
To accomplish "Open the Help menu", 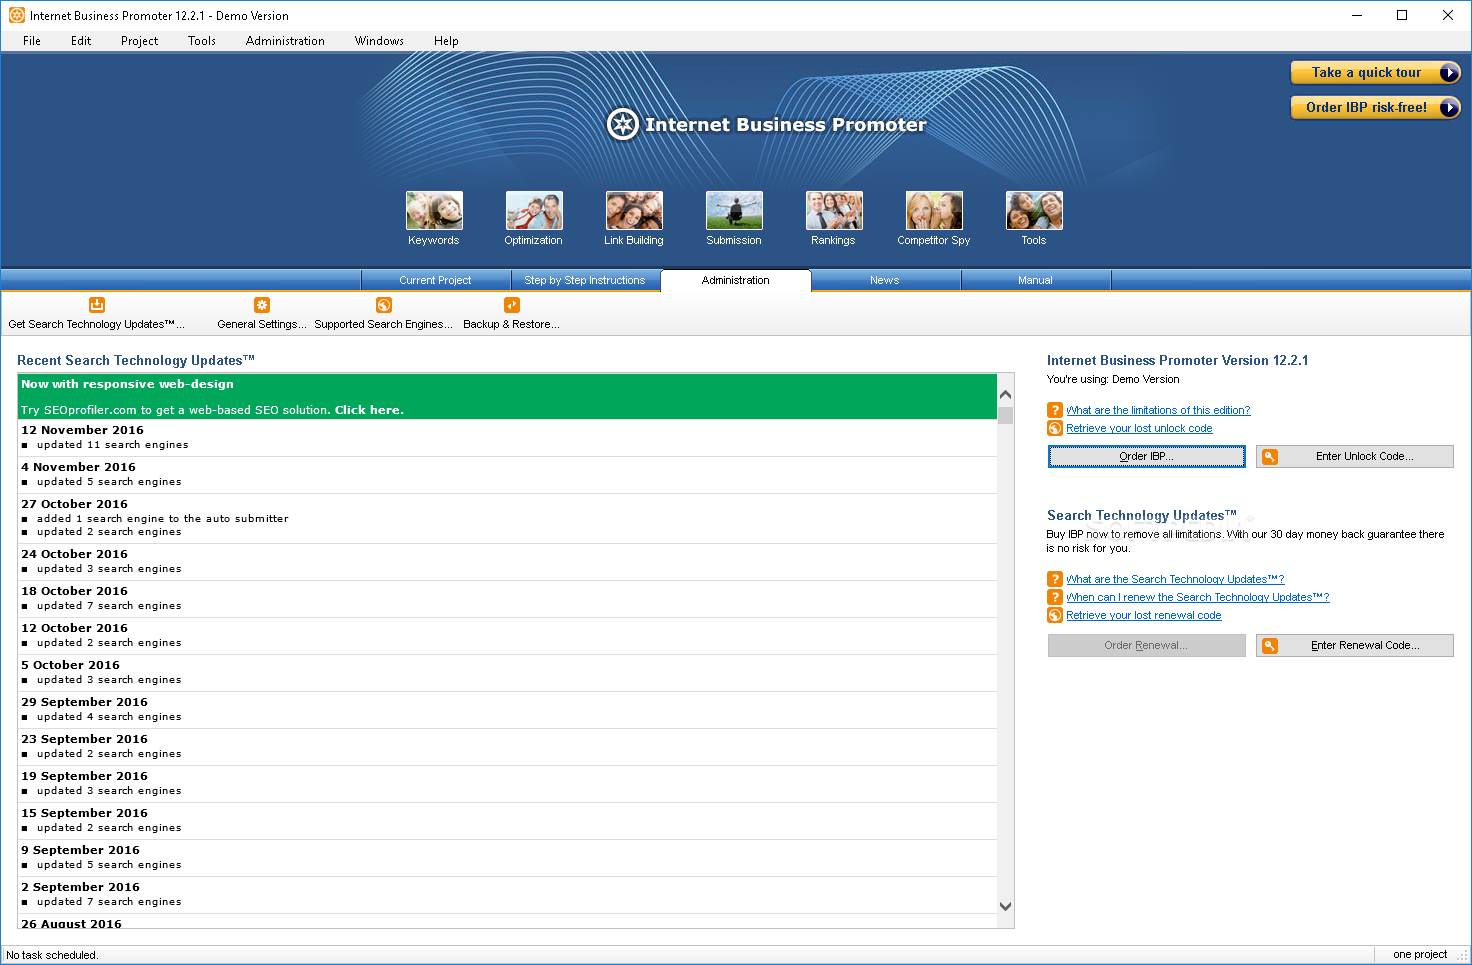I will [446, 41].
